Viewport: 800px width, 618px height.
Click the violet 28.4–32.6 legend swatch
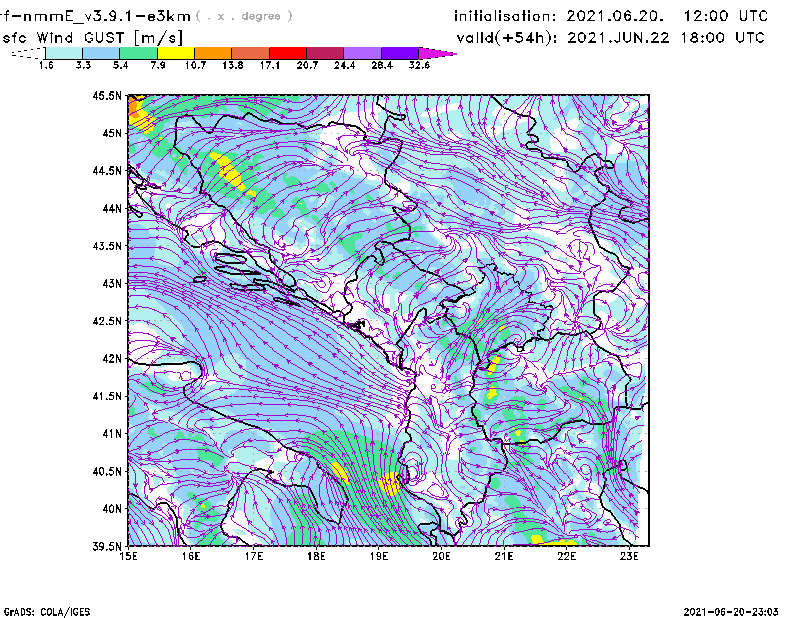point(399,53)
